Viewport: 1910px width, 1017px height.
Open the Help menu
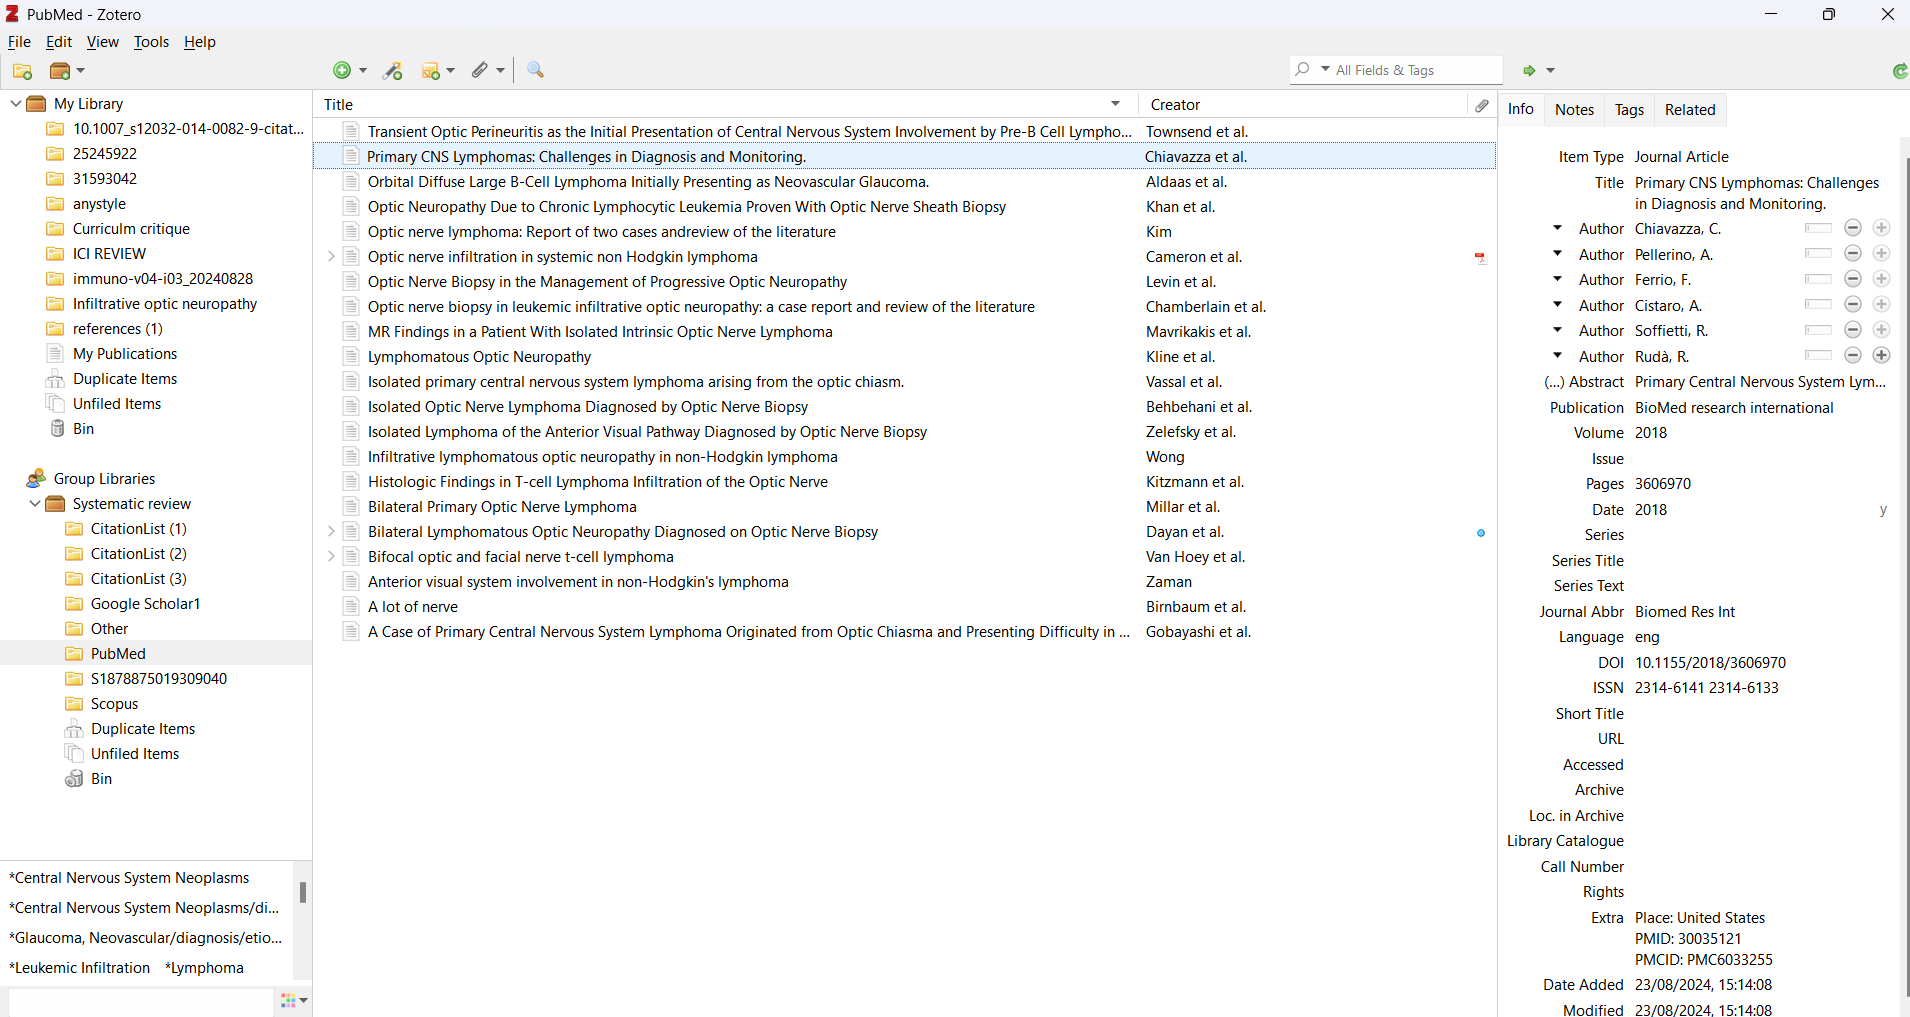tap(199, 42)
